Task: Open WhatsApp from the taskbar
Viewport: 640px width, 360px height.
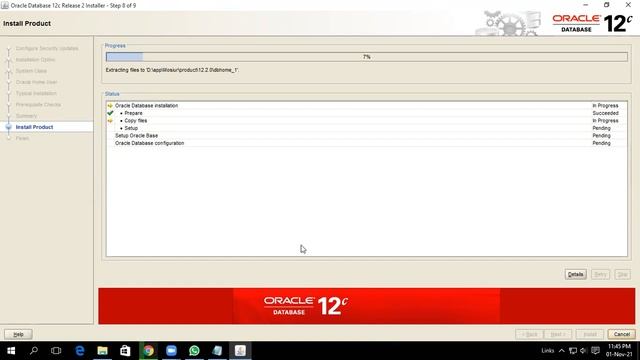Action: click(194, 351)
